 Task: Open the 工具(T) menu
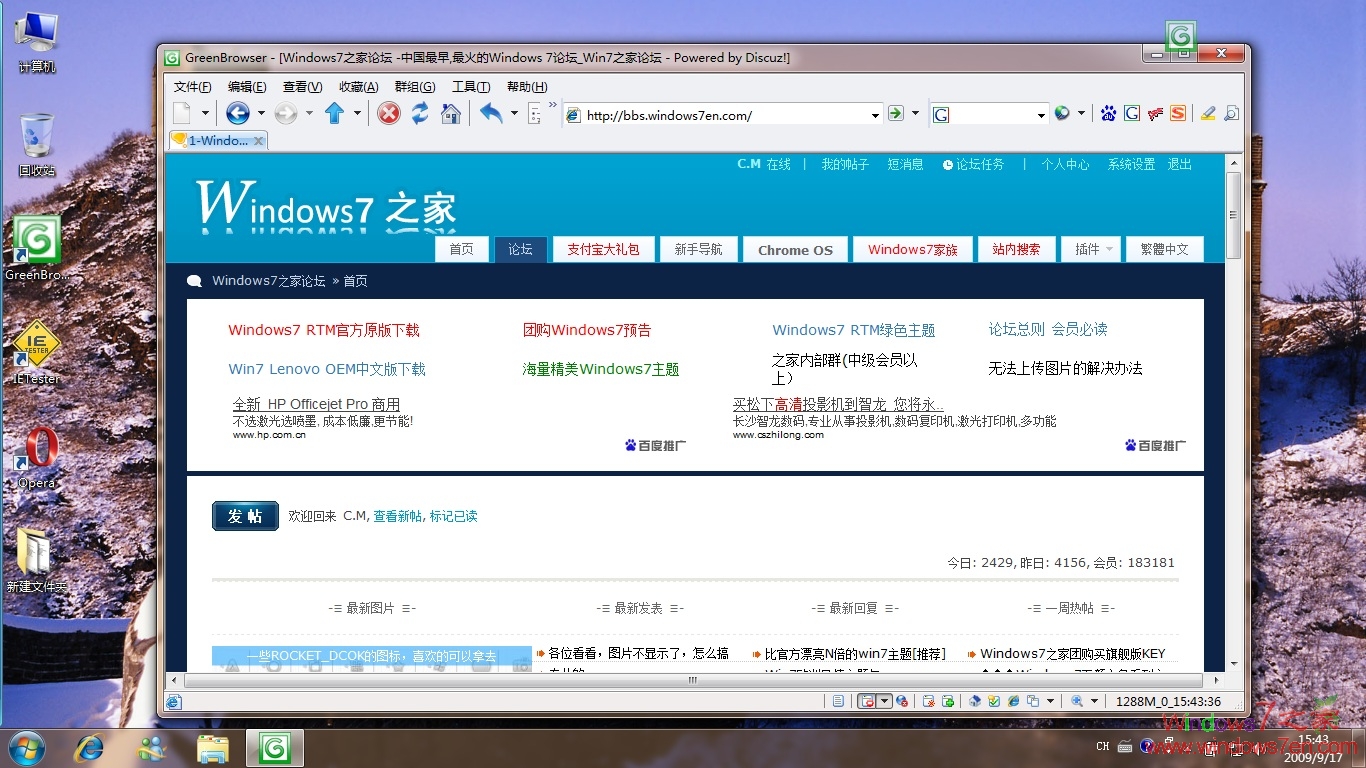(471, 86)
